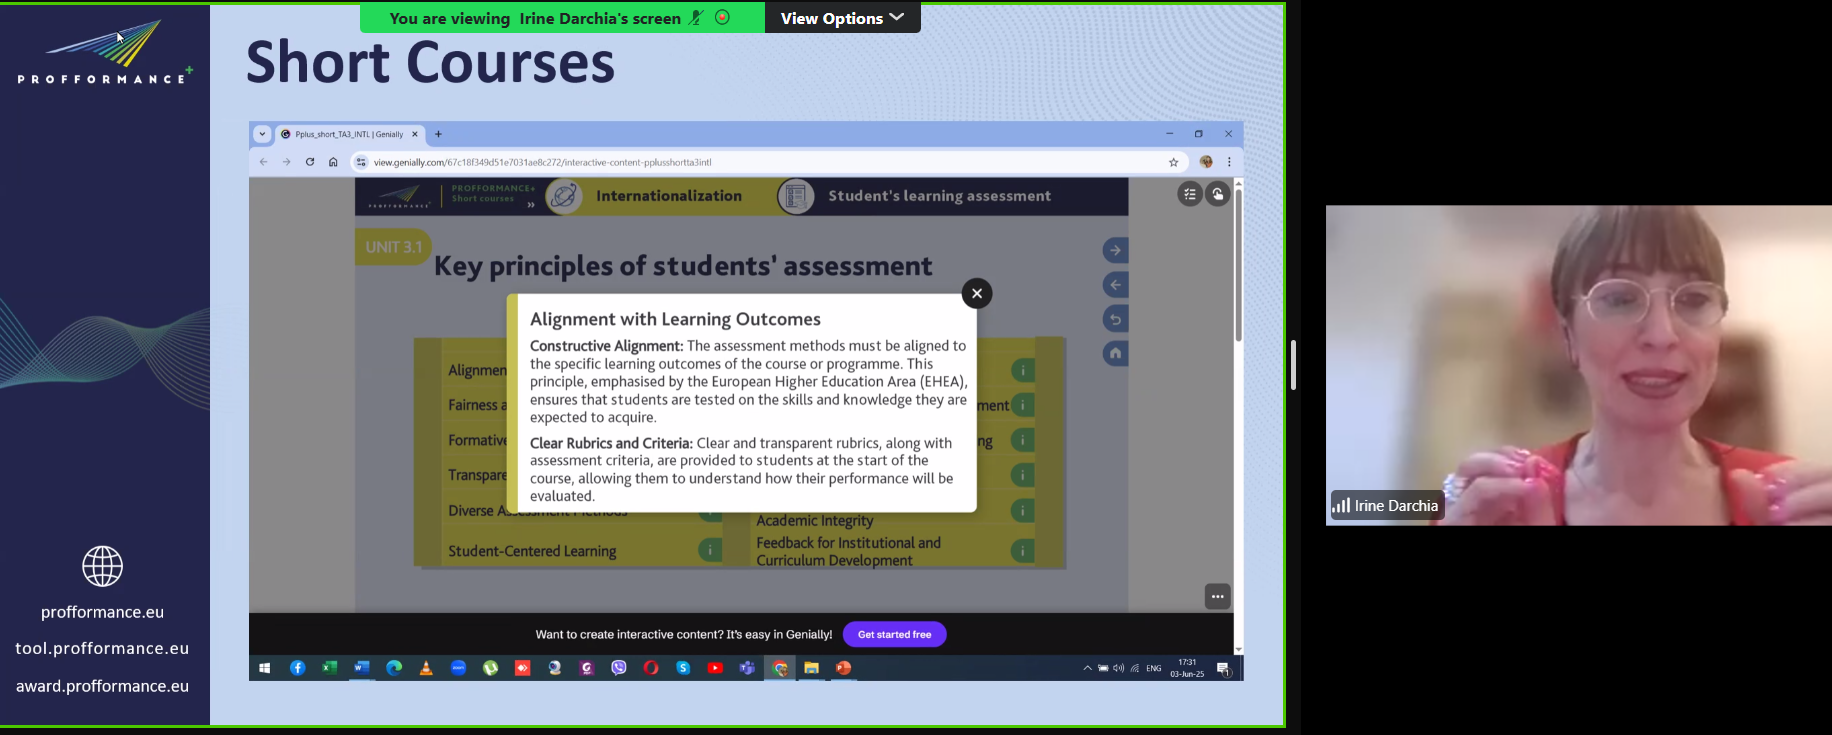
Task: Open the Academic Integrity info button
Action: click(1022, 511)
